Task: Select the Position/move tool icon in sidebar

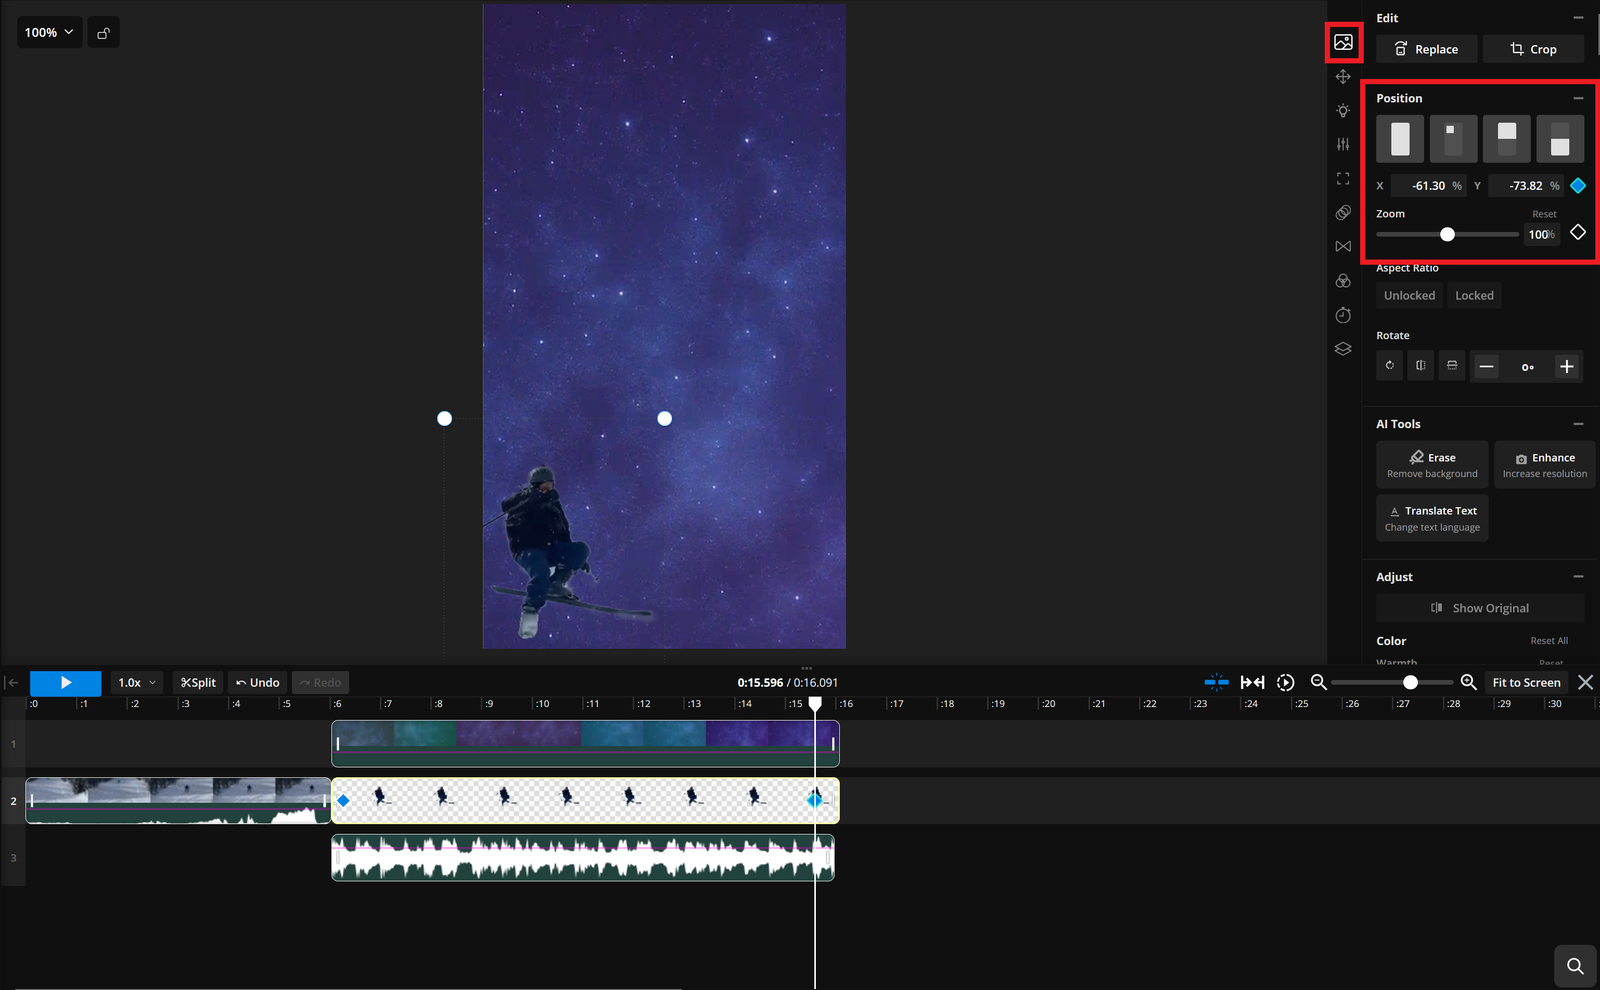Action: click(x=1343, y=76)
